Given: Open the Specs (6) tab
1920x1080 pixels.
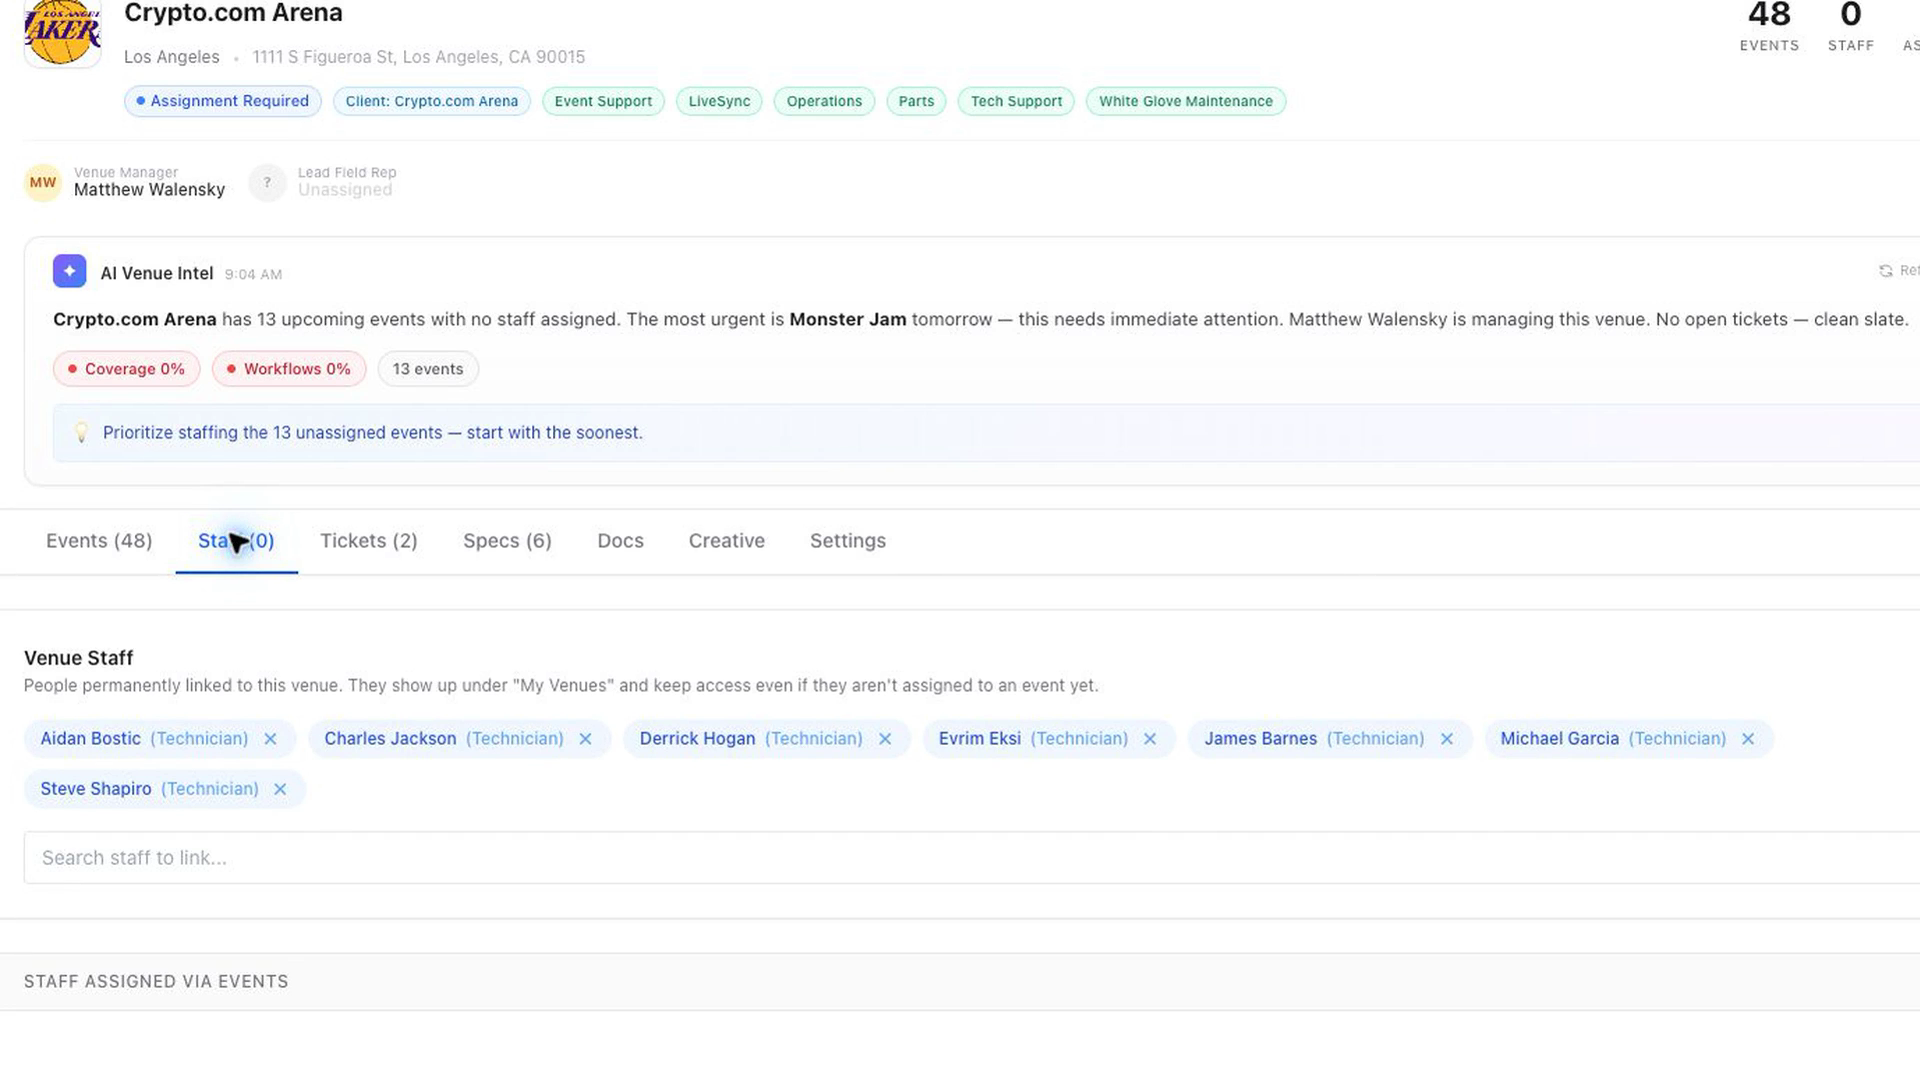Looking at the screenshot, I should click(507, 541).
